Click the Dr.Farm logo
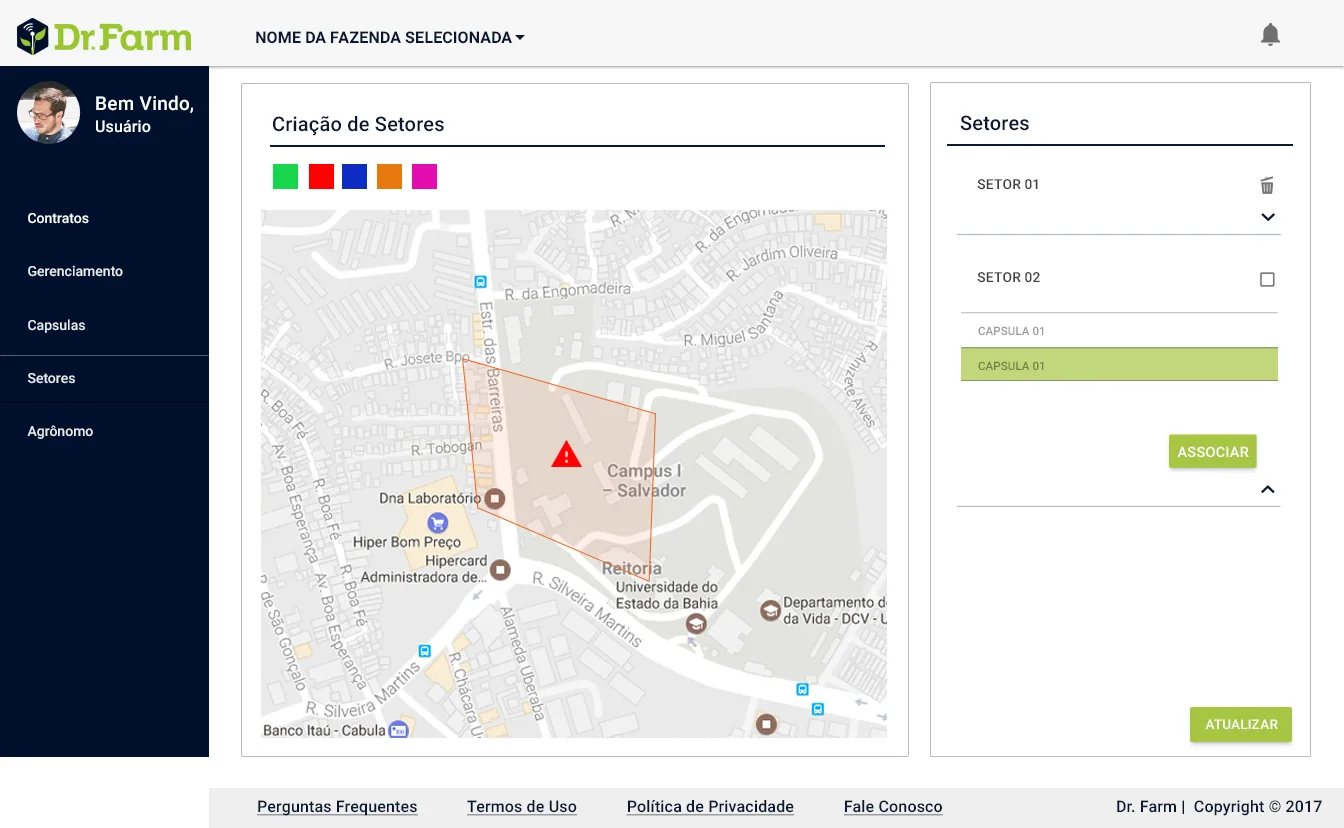This screenshot has width=1344, height=828. [x=104, y=37]
